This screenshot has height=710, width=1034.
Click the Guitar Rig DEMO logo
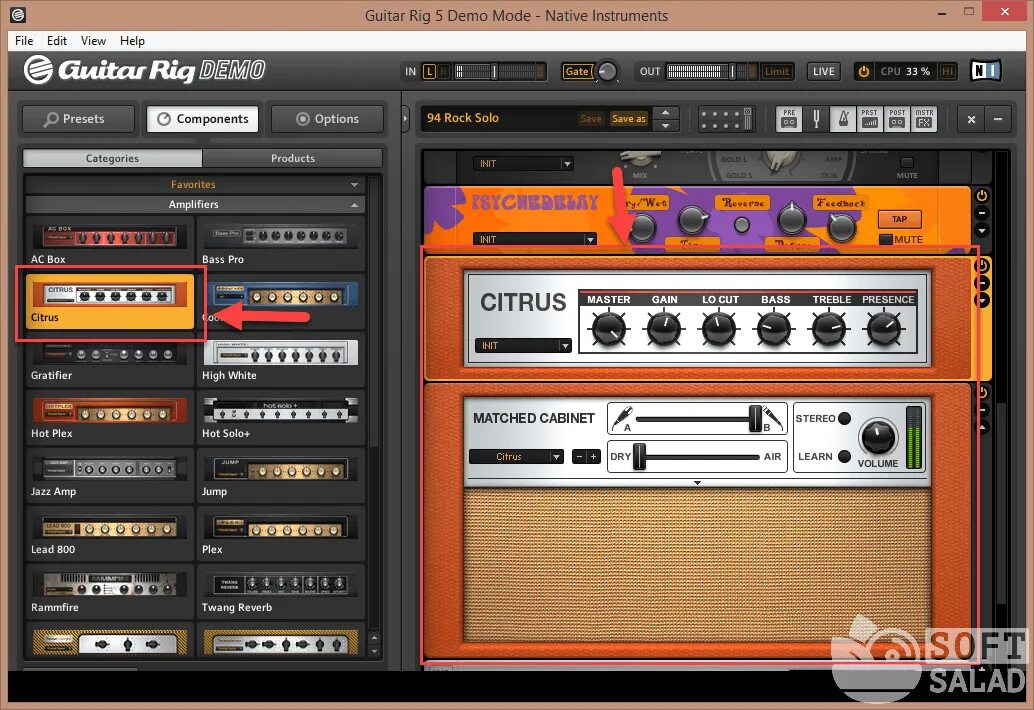pyautogui.click(x=145, y=70)
